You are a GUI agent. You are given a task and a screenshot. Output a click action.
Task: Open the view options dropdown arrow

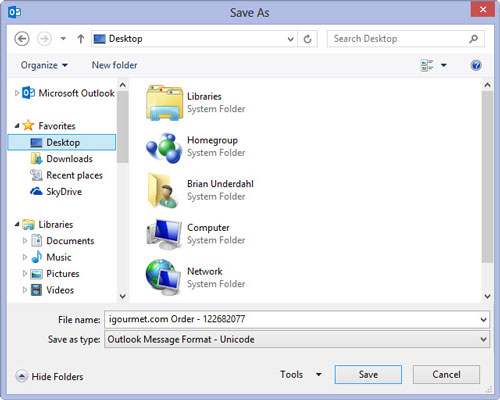point(444,65)
